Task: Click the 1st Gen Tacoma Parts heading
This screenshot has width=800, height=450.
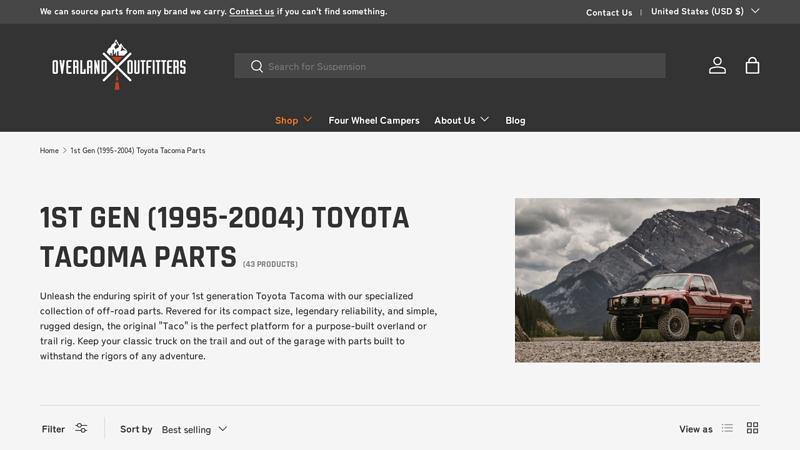Action: [x=224, y=237]
